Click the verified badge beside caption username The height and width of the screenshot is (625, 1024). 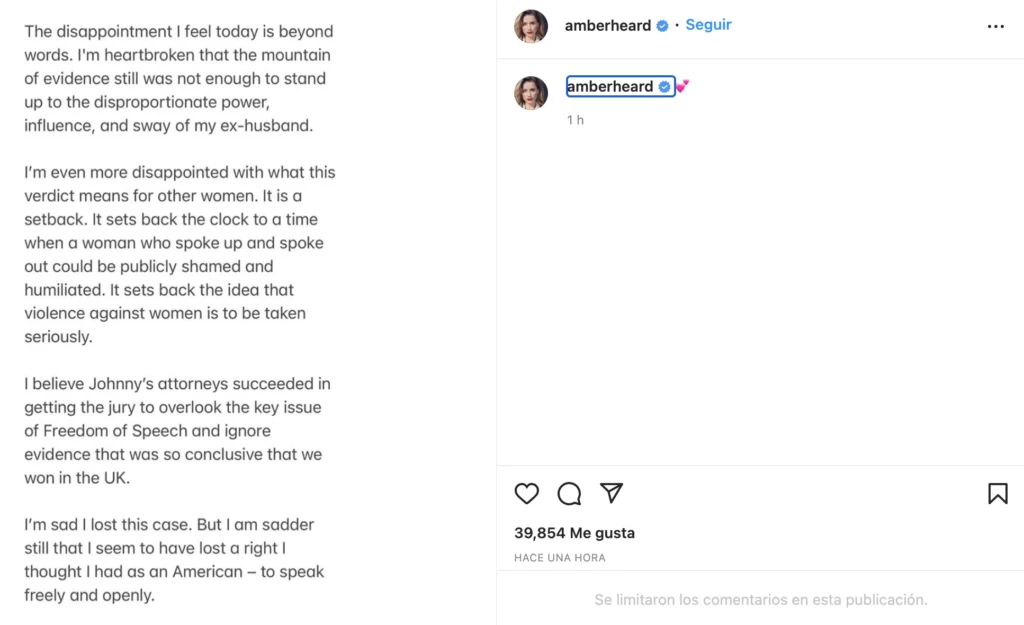point(664,87)
